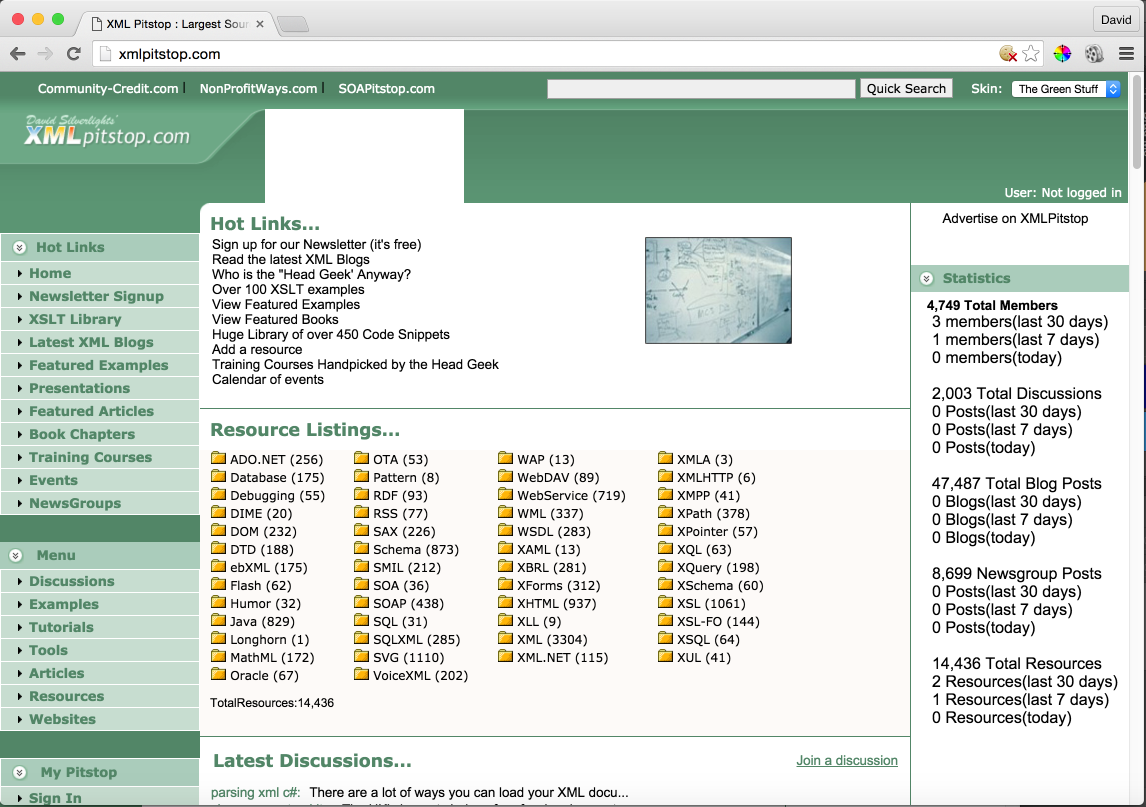This screenshot has height=807, width=1146.
Task: Click the SVG (1110) folder icon
Action: pos(362,656)
